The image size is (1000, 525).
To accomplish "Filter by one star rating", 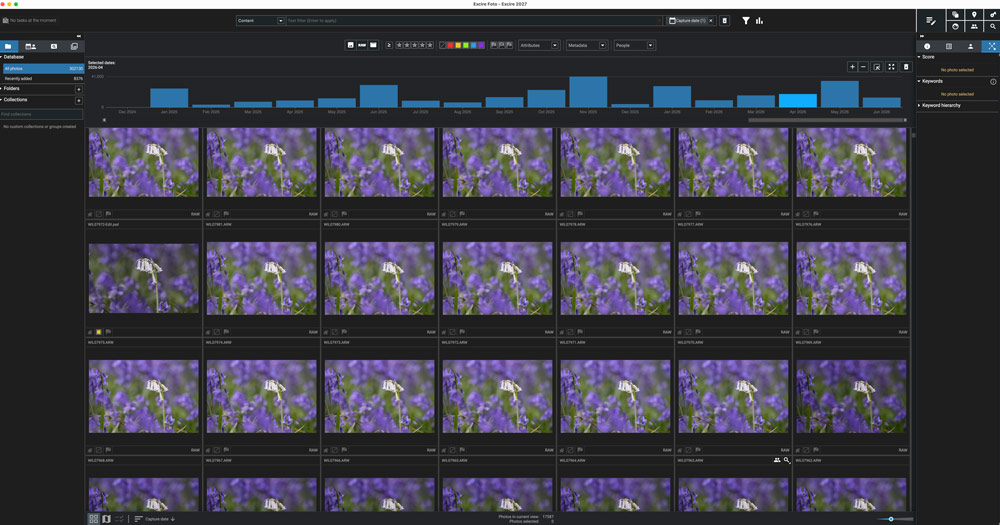I will click(399, 45).
